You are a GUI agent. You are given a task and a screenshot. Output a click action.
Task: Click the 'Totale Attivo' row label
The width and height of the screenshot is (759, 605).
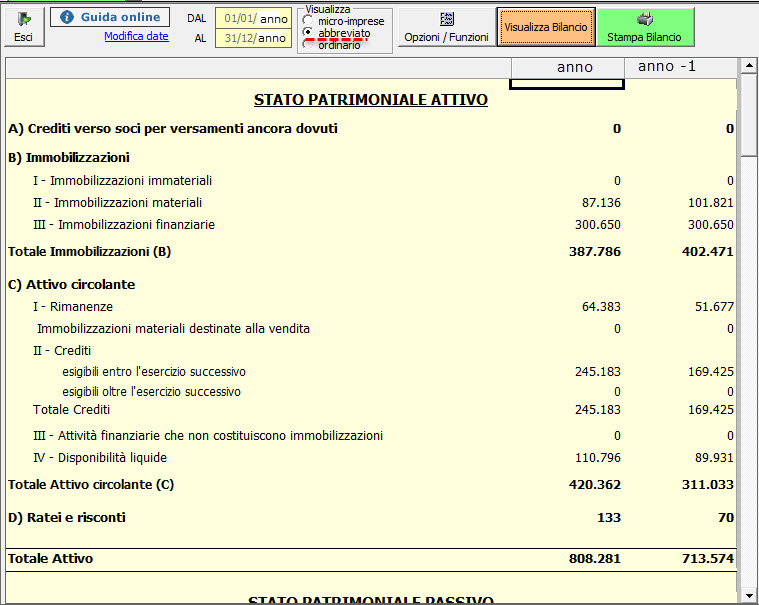coord(50,559)
